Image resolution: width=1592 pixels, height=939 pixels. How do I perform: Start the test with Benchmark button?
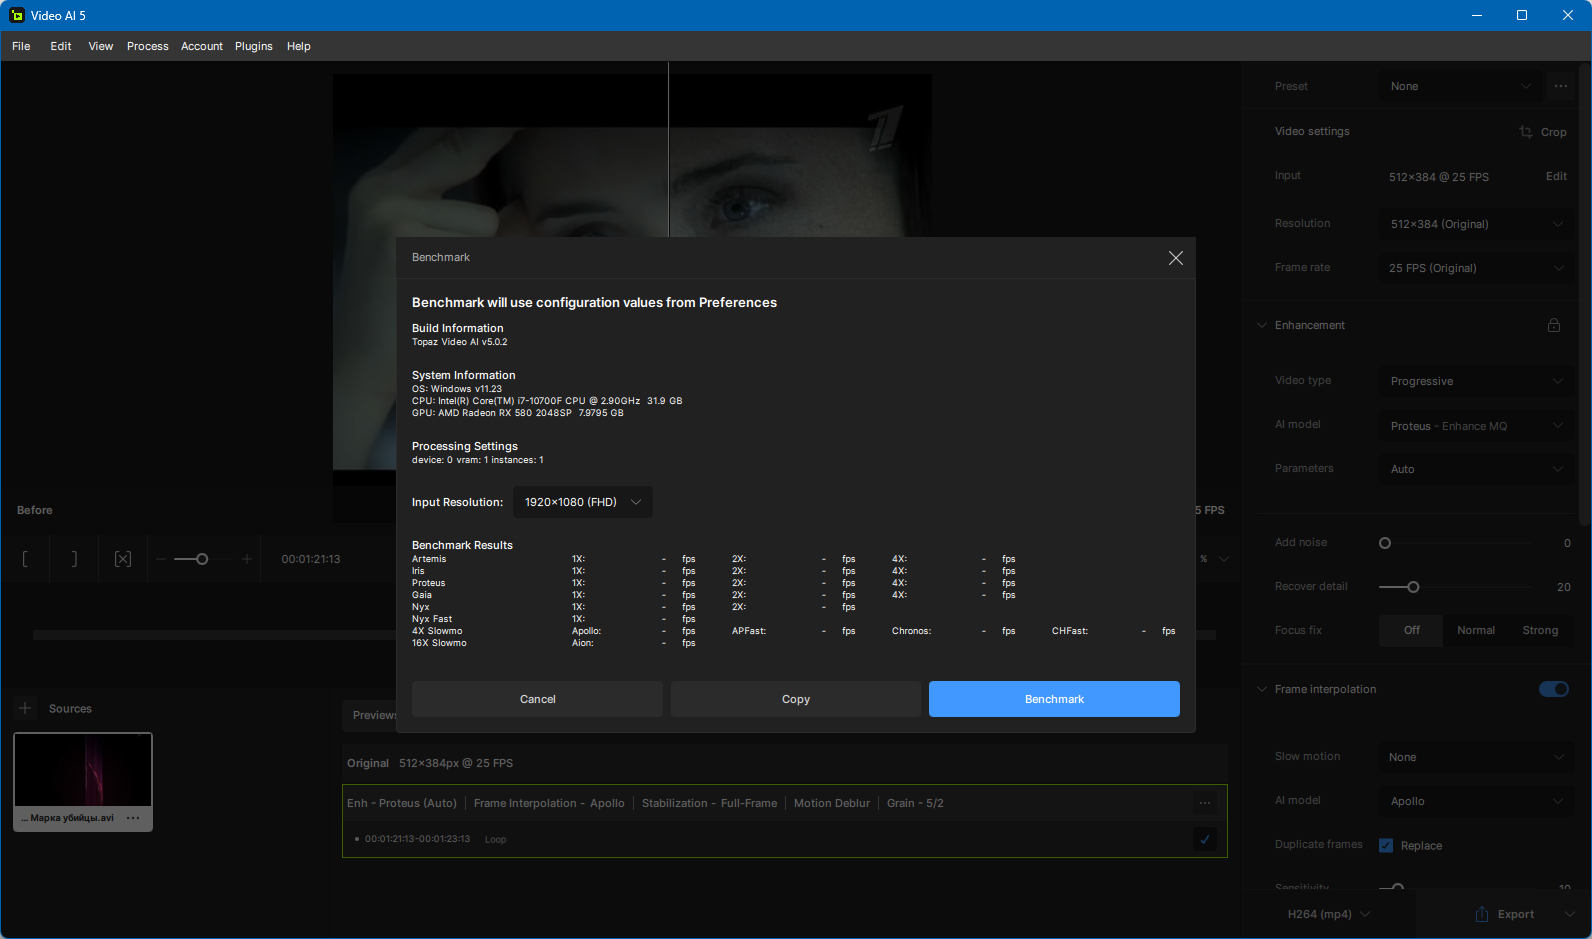pos(1054,699)
